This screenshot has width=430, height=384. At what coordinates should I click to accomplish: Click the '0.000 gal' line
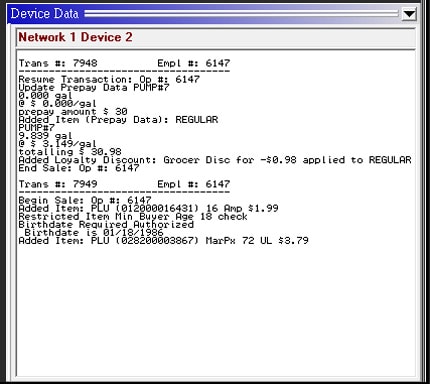coord(45,96)
